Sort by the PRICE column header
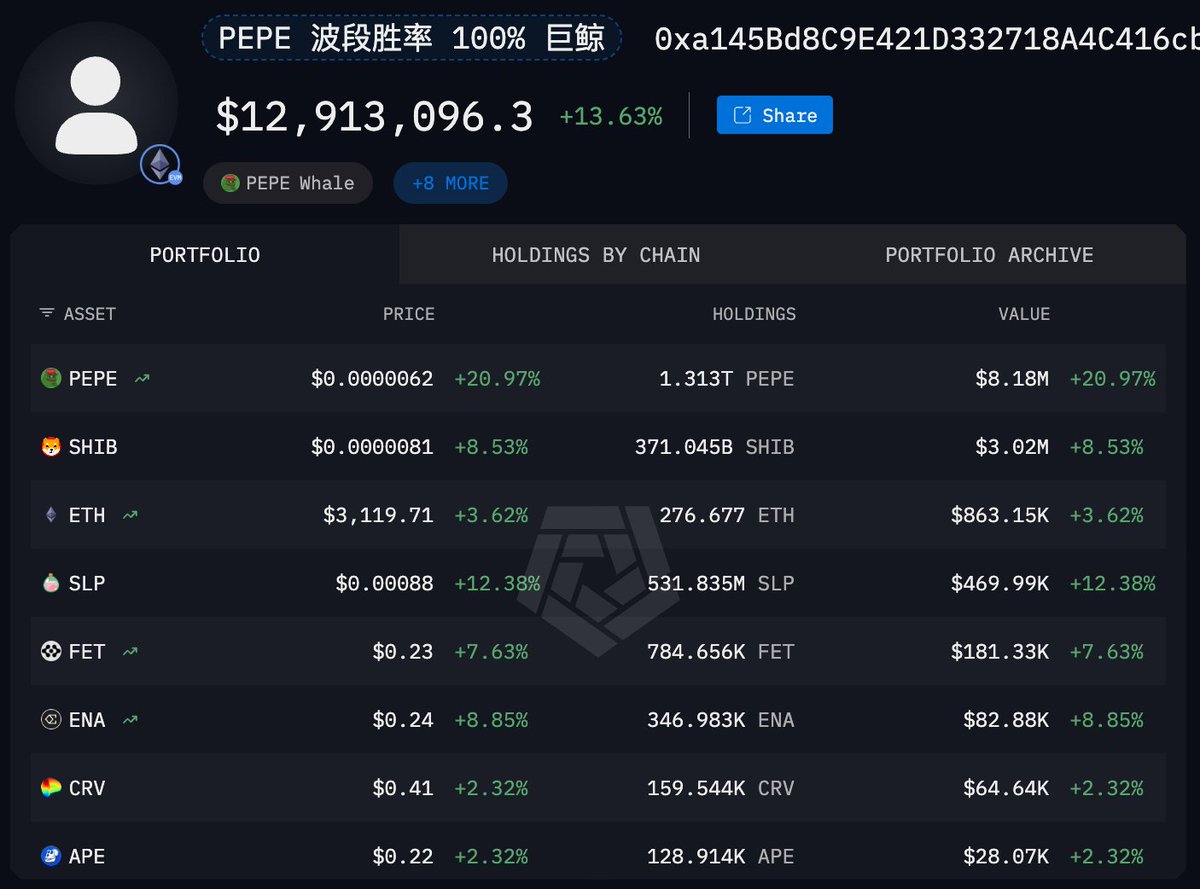Viewport: 1200px width, 889px height. pyautogui.click(x=408, y=314)
